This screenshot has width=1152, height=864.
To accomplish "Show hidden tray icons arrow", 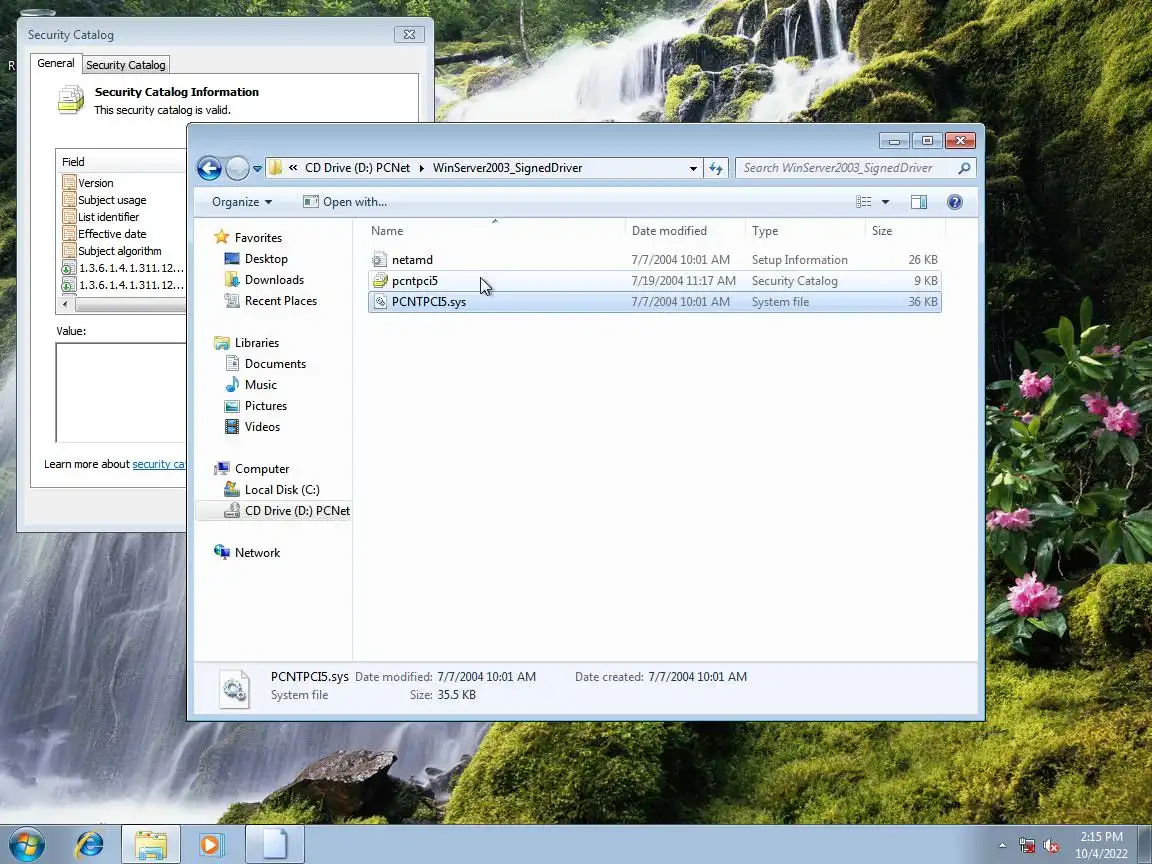I will tap(1002, 846).
